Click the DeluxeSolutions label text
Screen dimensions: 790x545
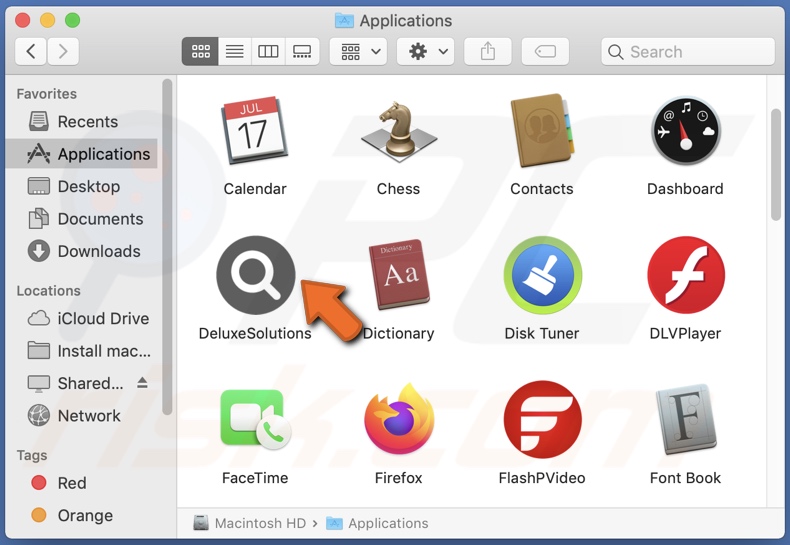click(255, 333)
